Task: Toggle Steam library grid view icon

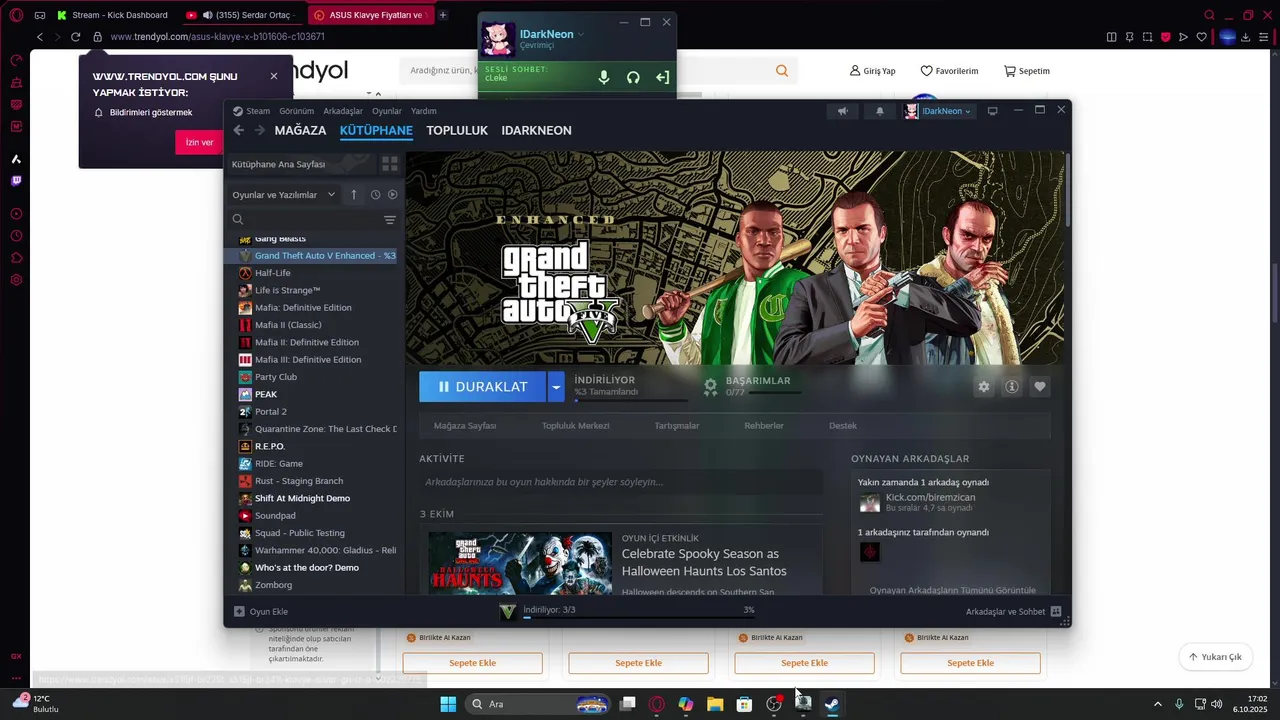Action: 390,164
